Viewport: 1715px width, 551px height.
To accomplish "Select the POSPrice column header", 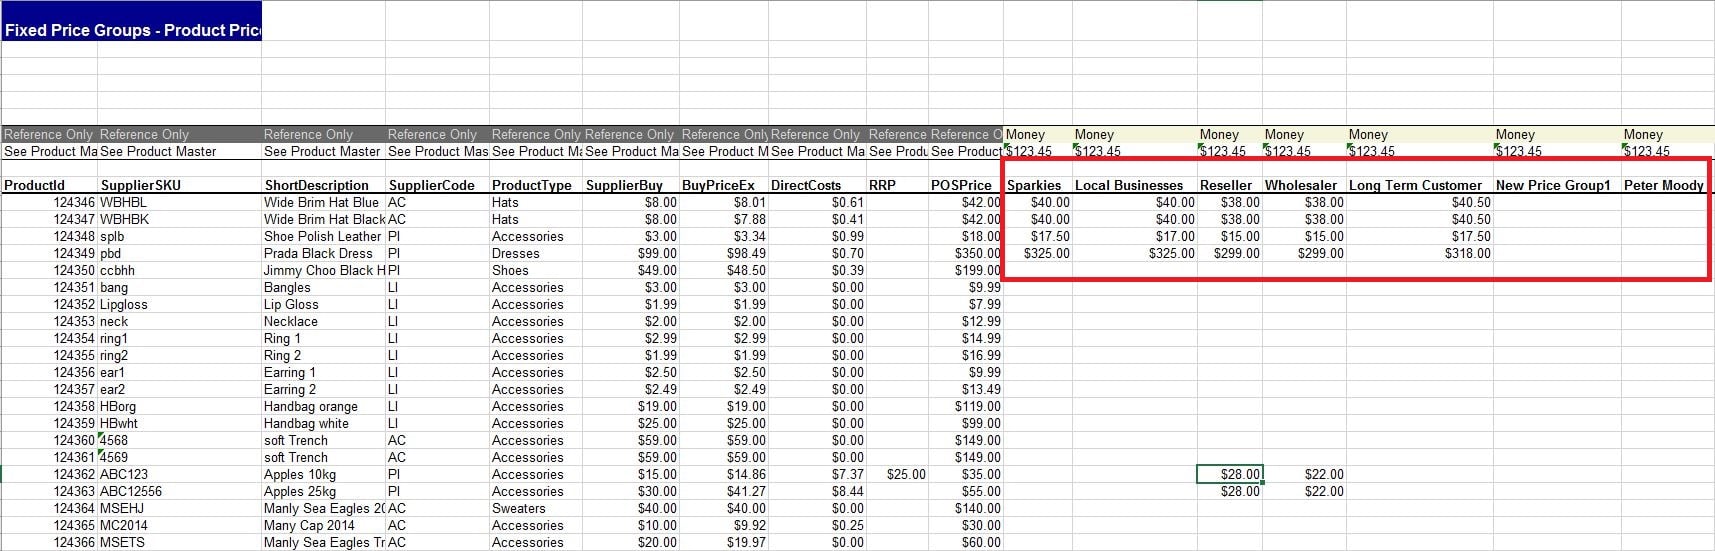I will coord(965,185).
